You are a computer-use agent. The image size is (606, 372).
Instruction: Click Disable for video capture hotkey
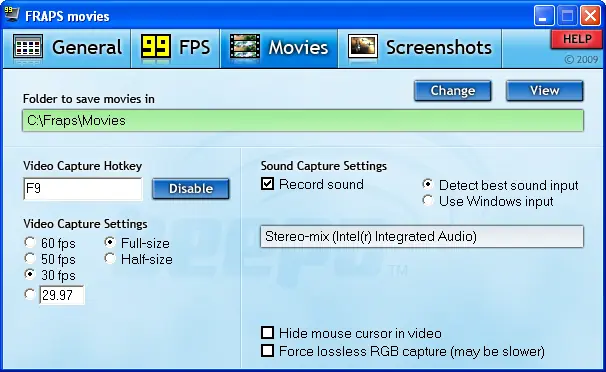(191, 189)
